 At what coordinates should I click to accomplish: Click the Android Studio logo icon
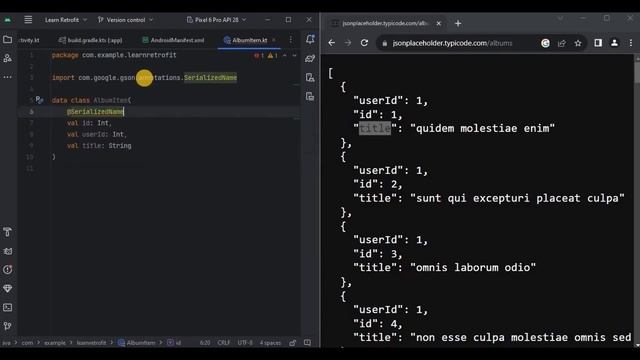(7, 19)
